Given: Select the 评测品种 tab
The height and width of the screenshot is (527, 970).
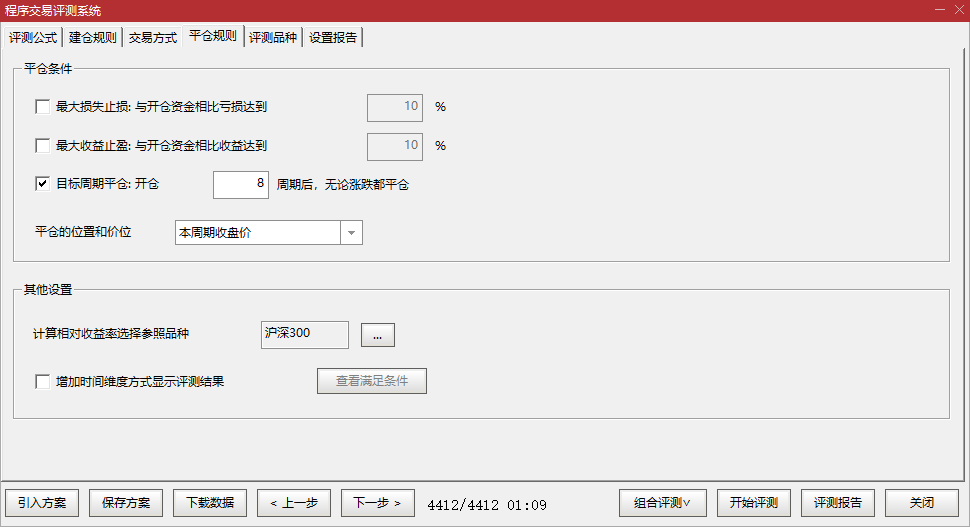Looking at the screenshot, I should pos(272,38).
